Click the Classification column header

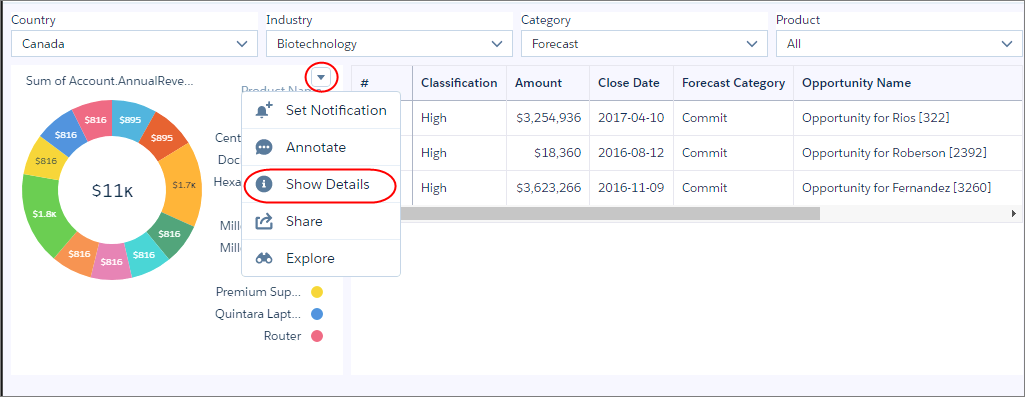tap(459, 83)
